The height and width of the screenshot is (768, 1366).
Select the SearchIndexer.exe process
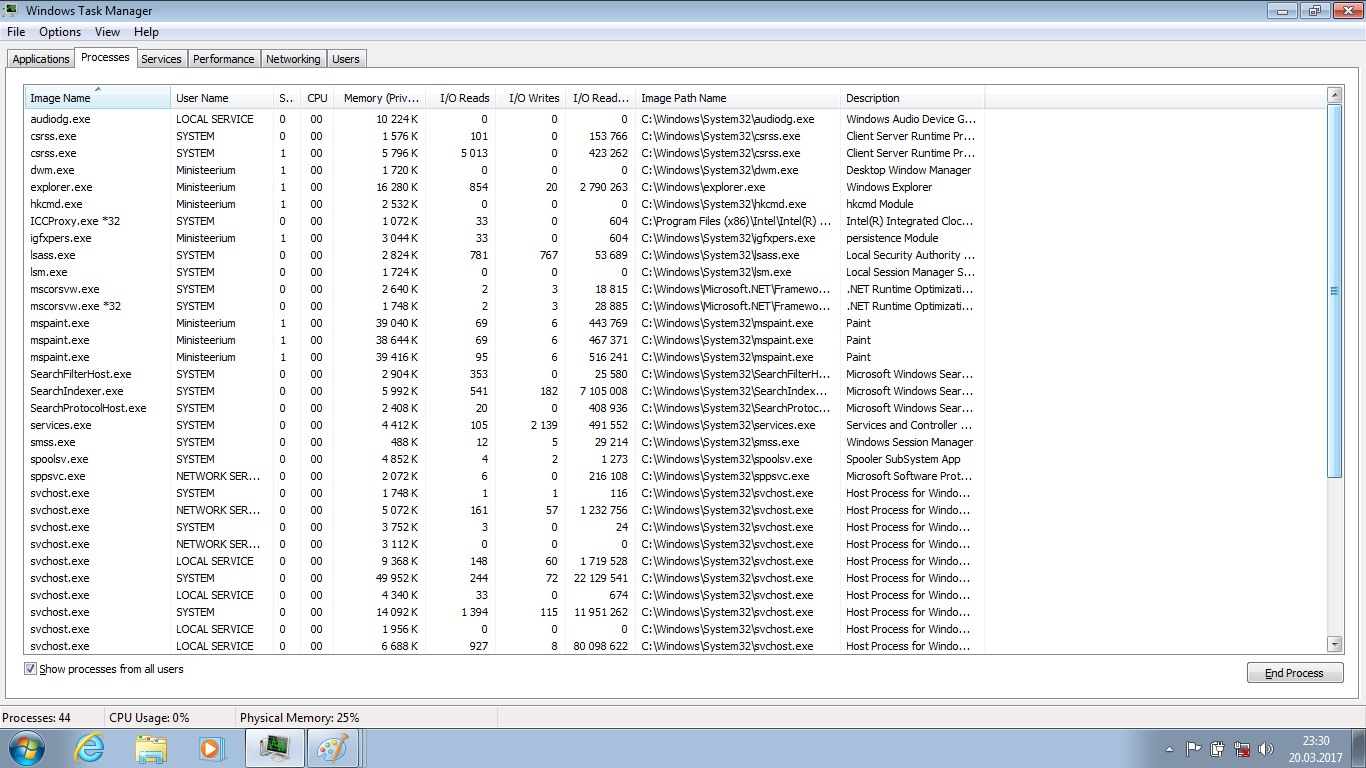point(505,391)
